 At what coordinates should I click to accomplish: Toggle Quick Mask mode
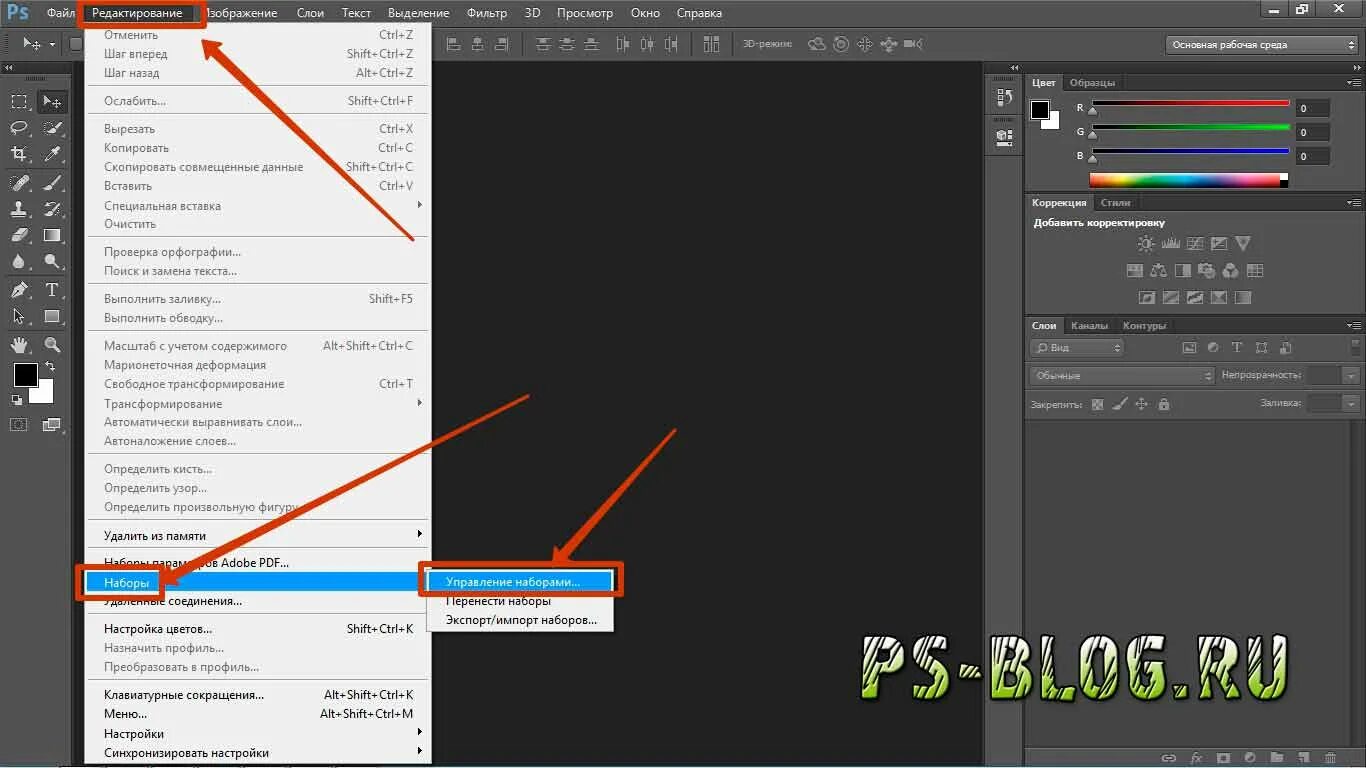(19, 424)
